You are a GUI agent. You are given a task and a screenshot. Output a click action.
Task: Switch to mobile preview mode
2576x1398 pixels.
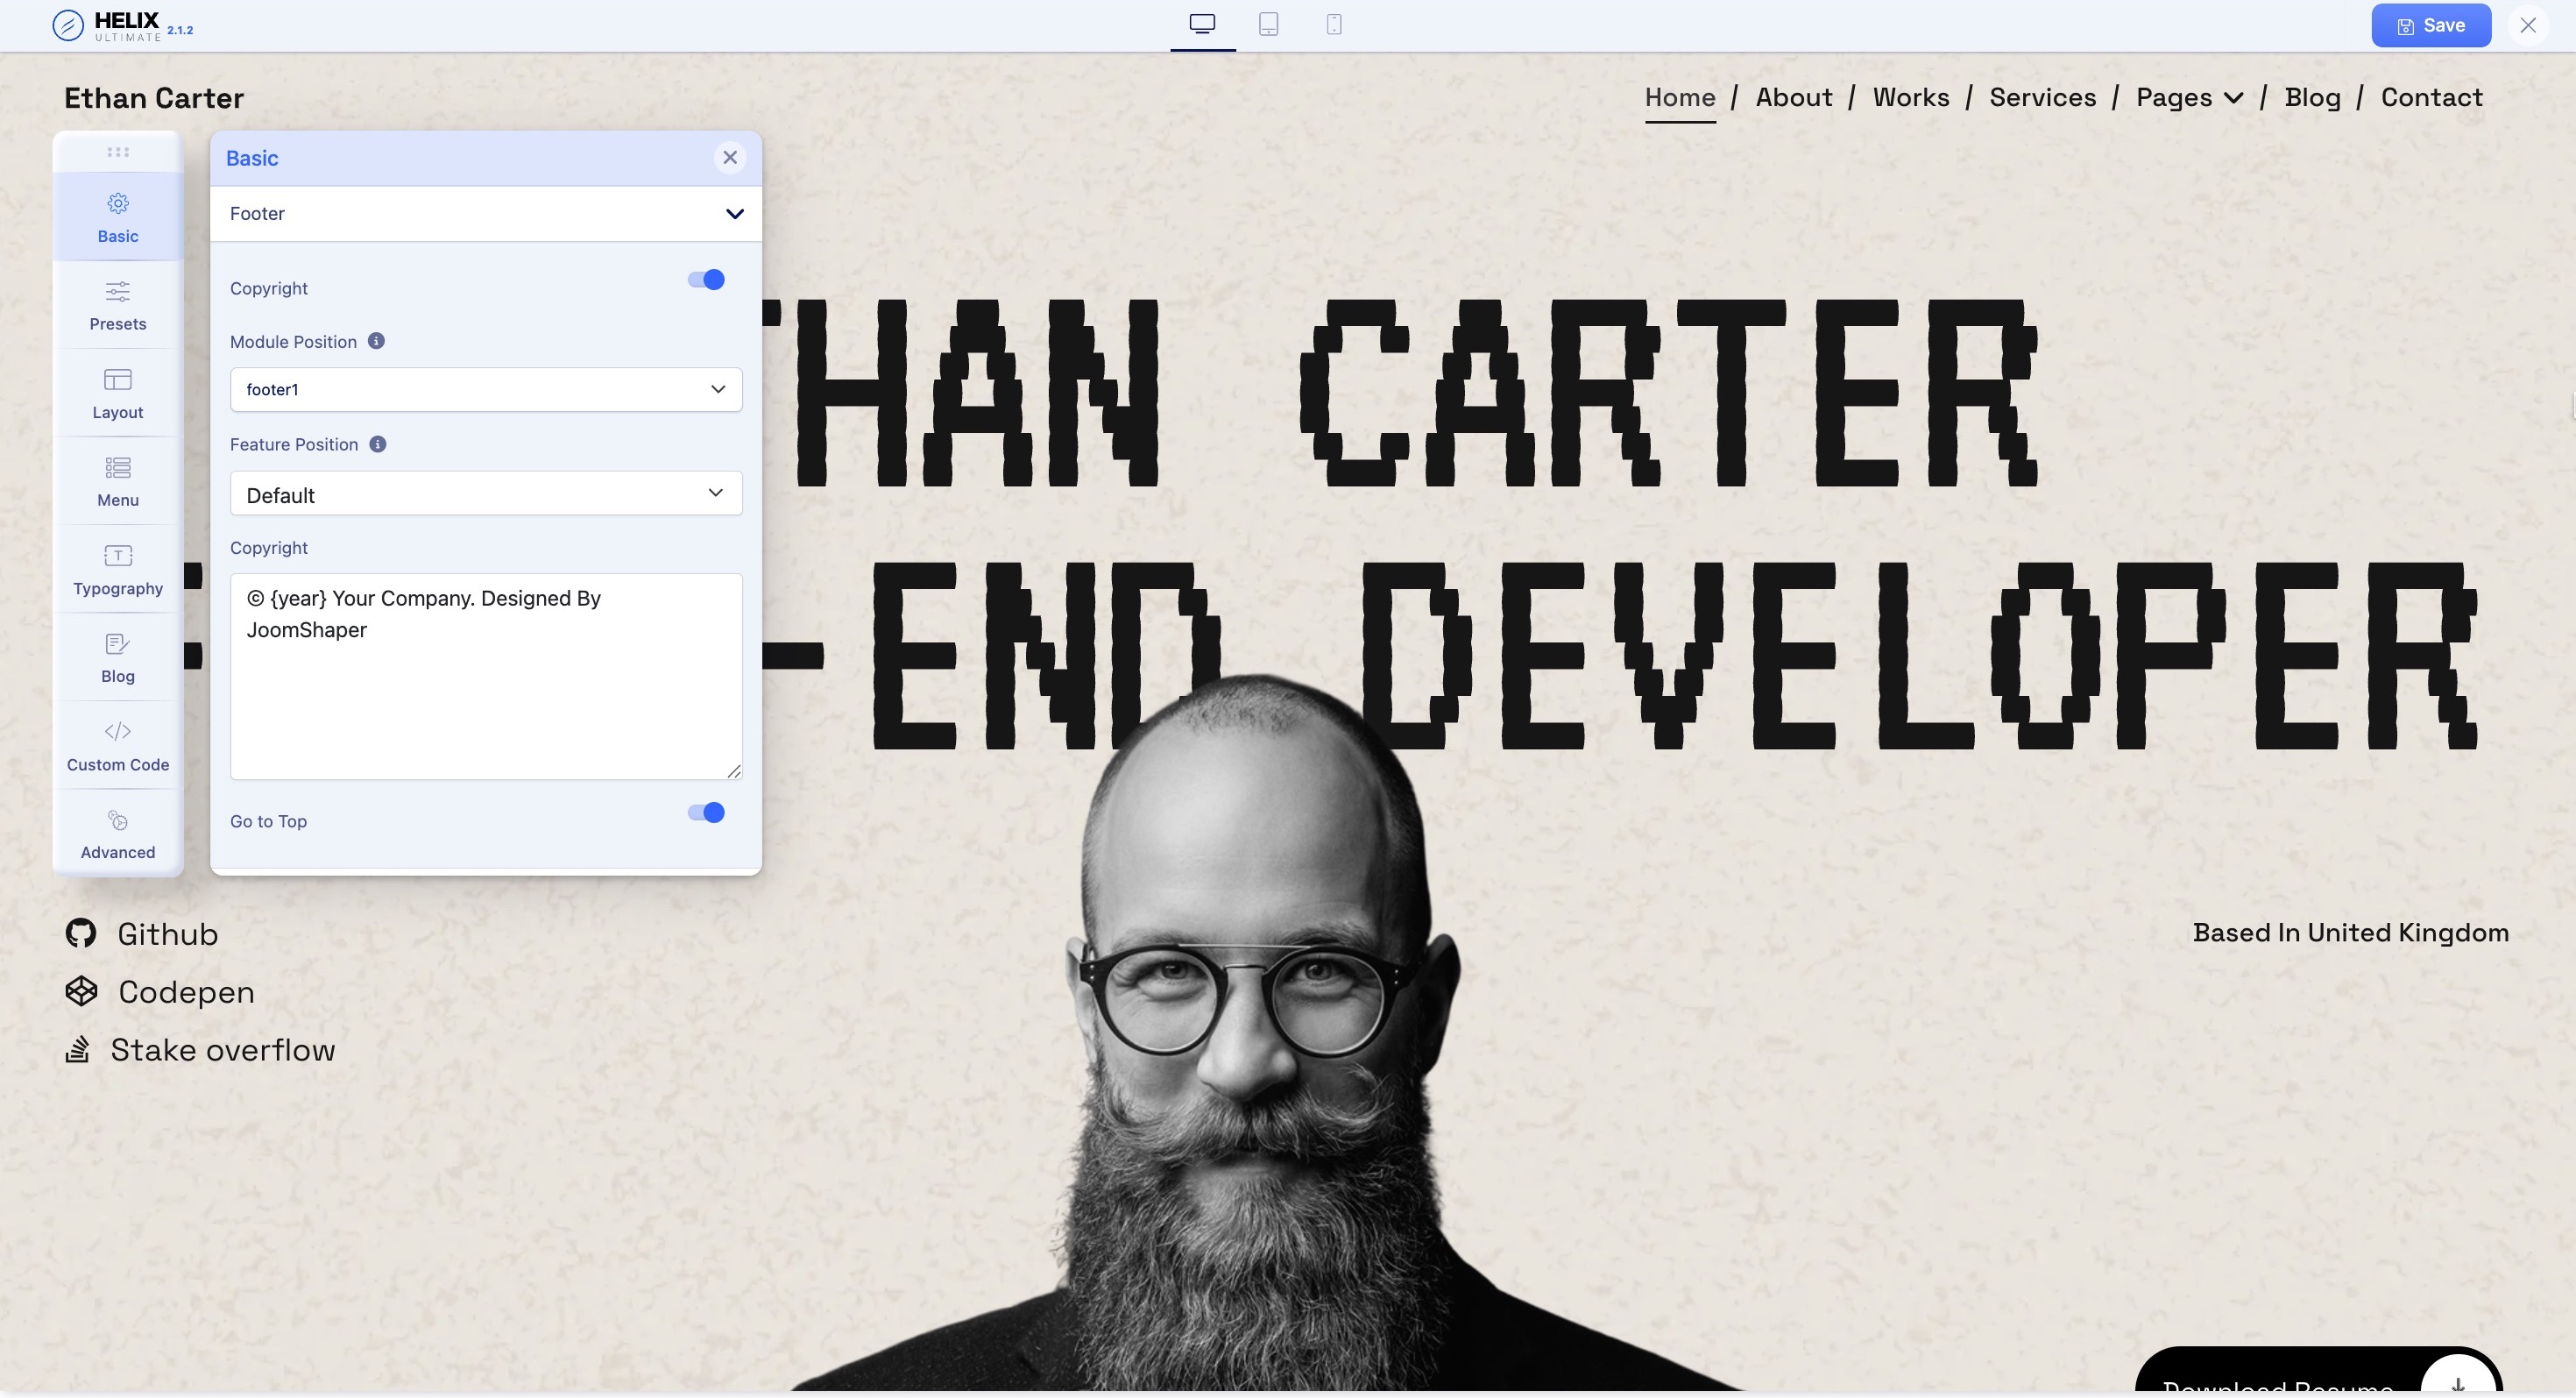pos(1333,25)
